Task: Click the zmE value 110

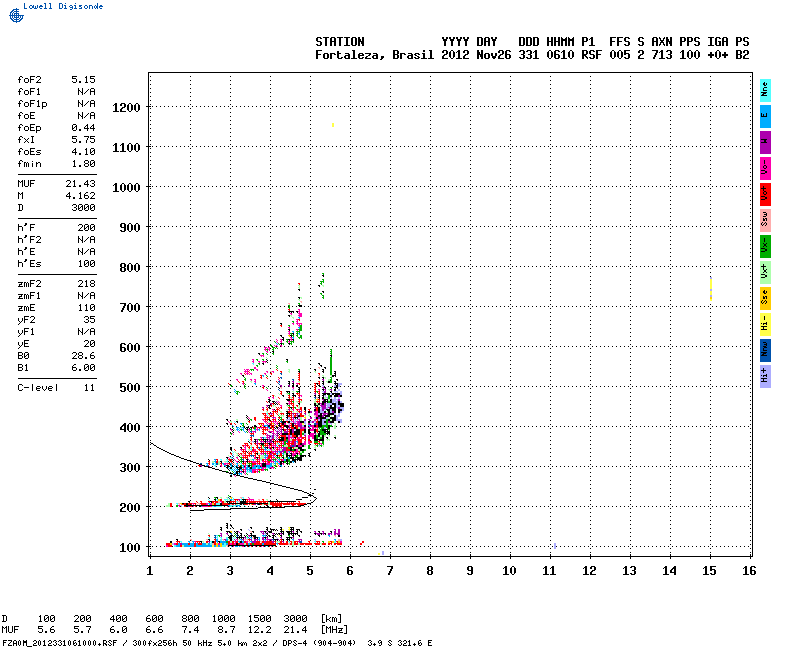Action: coord(86,308)
